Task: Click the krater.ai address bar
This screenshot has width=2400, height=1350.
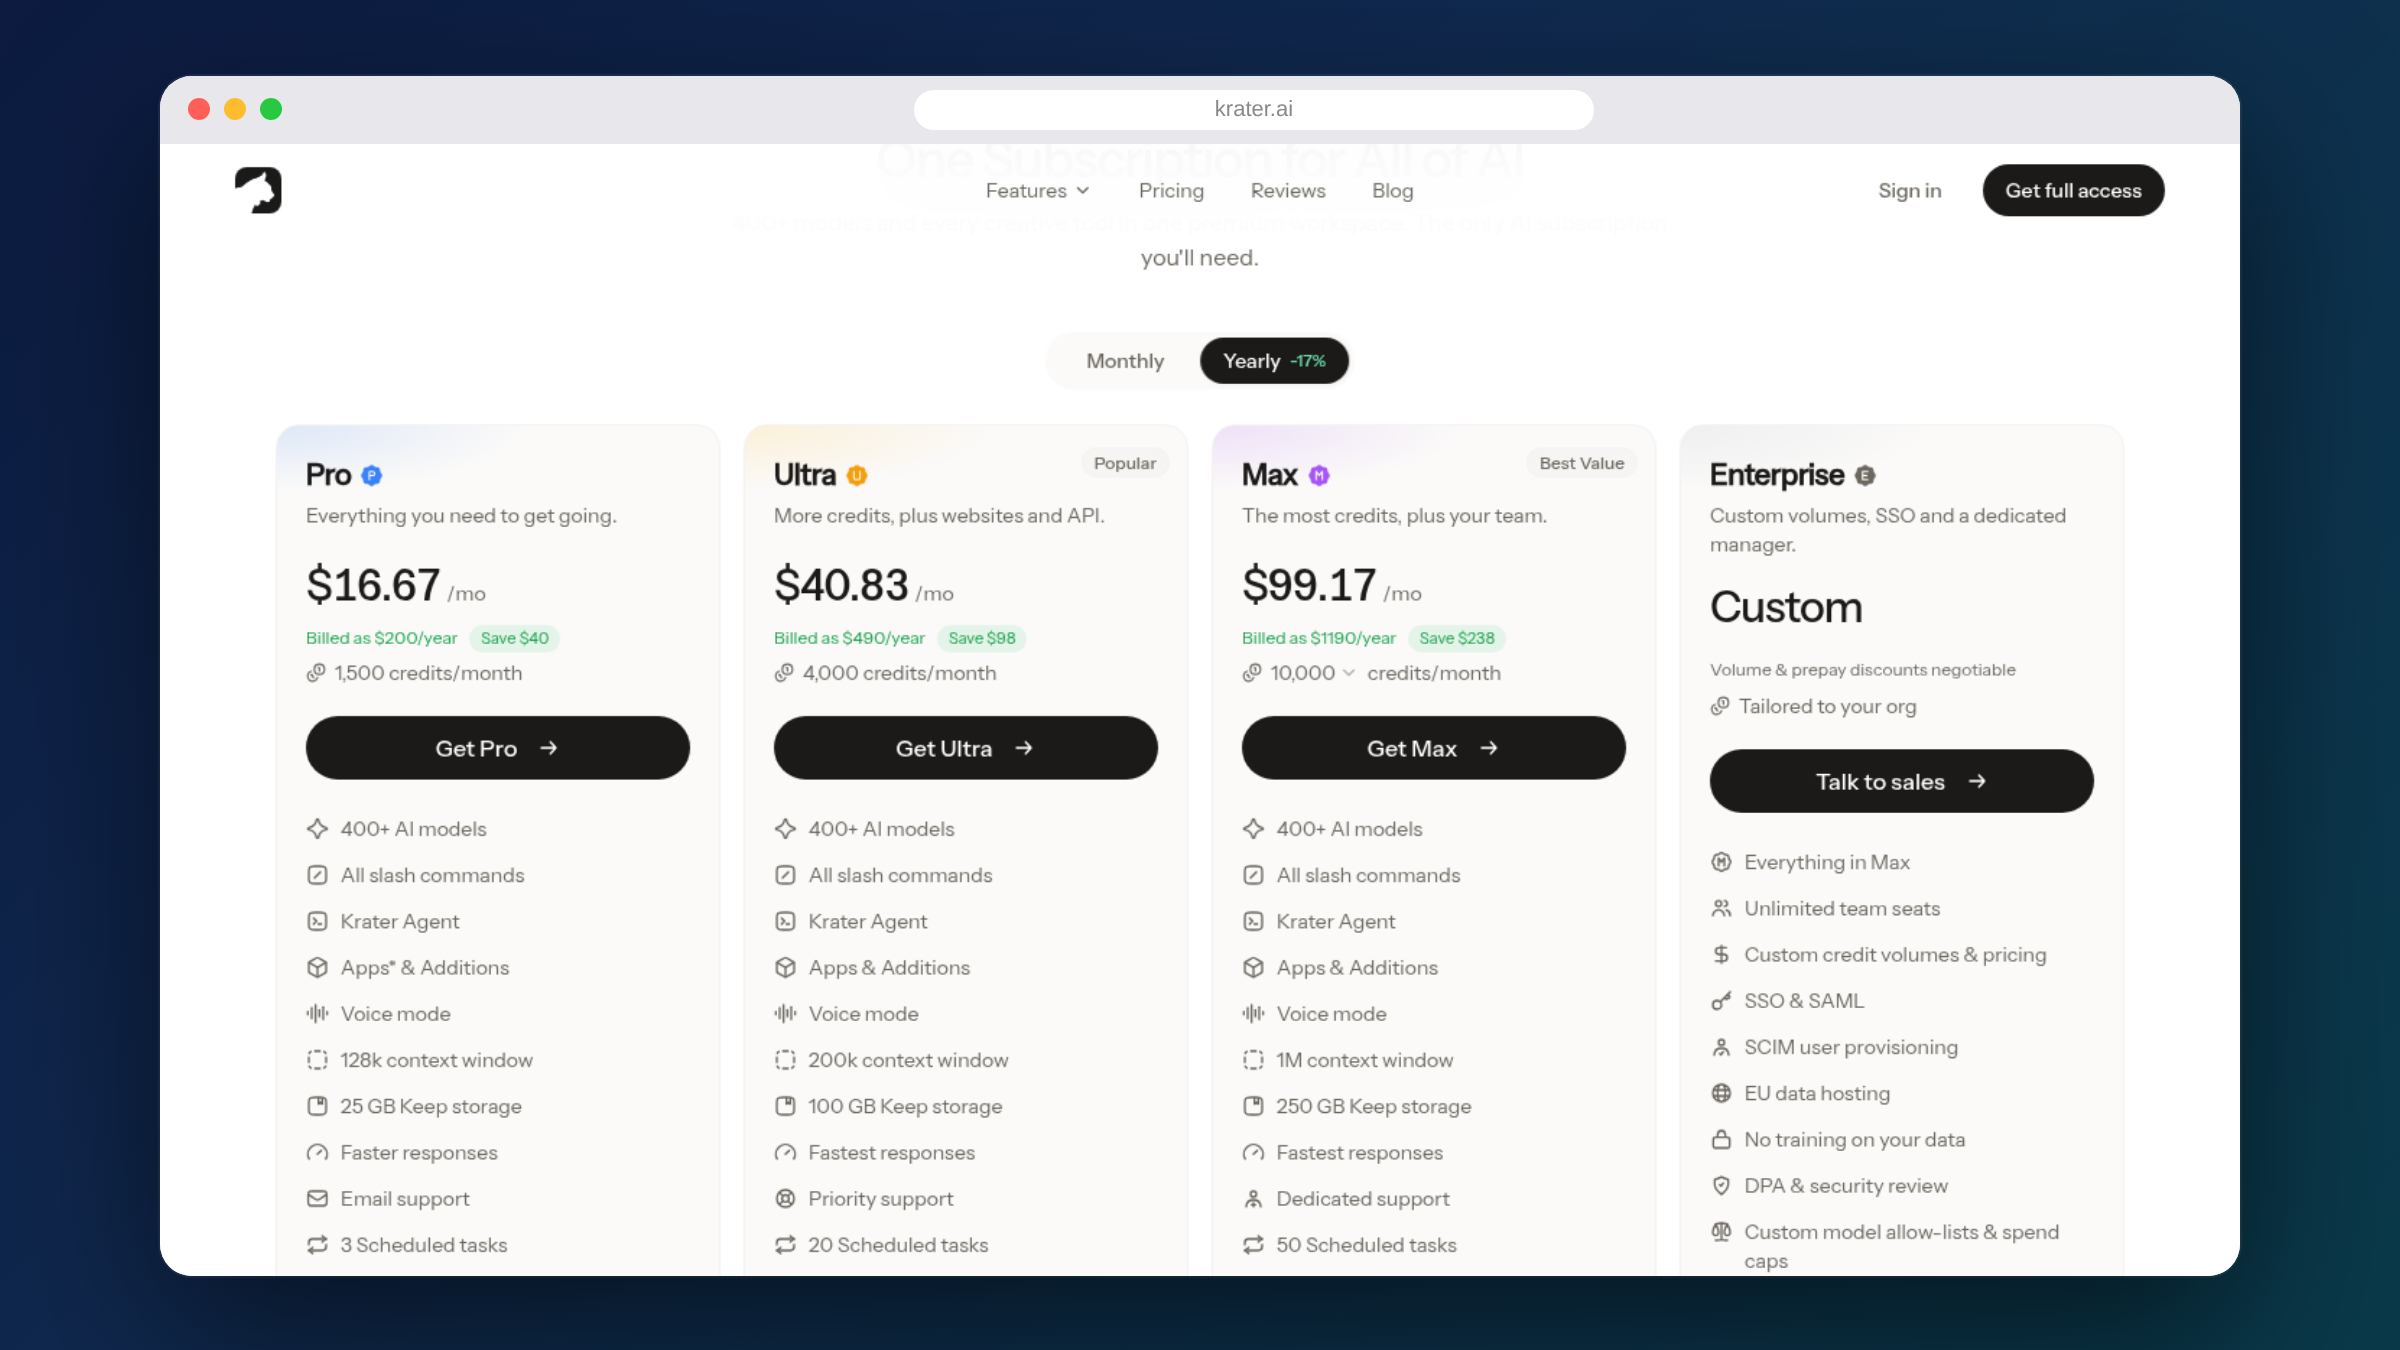Action: (x=1253, y=109)
